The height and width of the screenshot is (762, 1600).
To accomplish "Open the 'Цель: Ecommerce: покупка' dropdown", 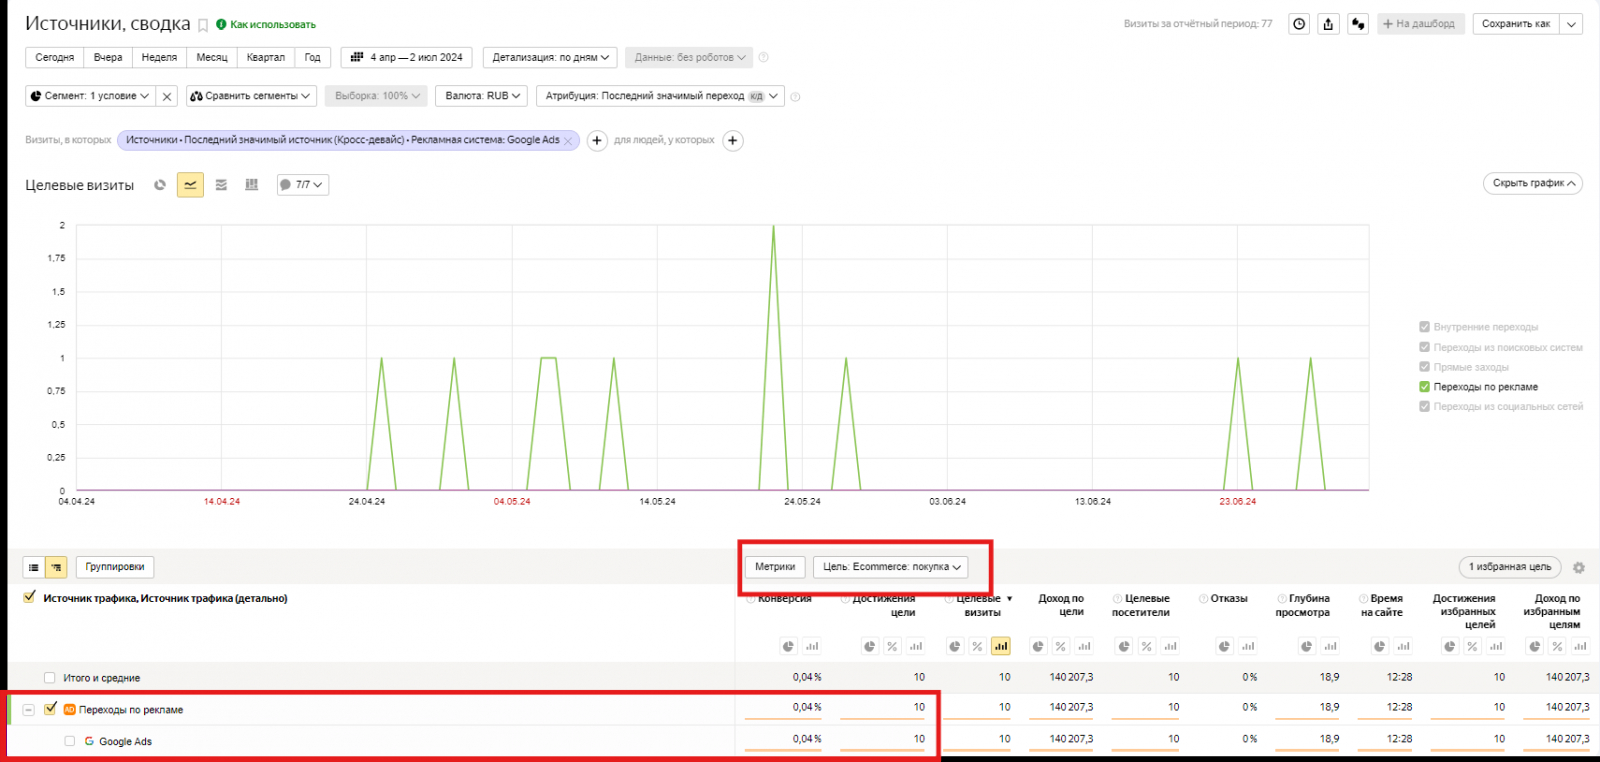I will (x=890, y=567).
